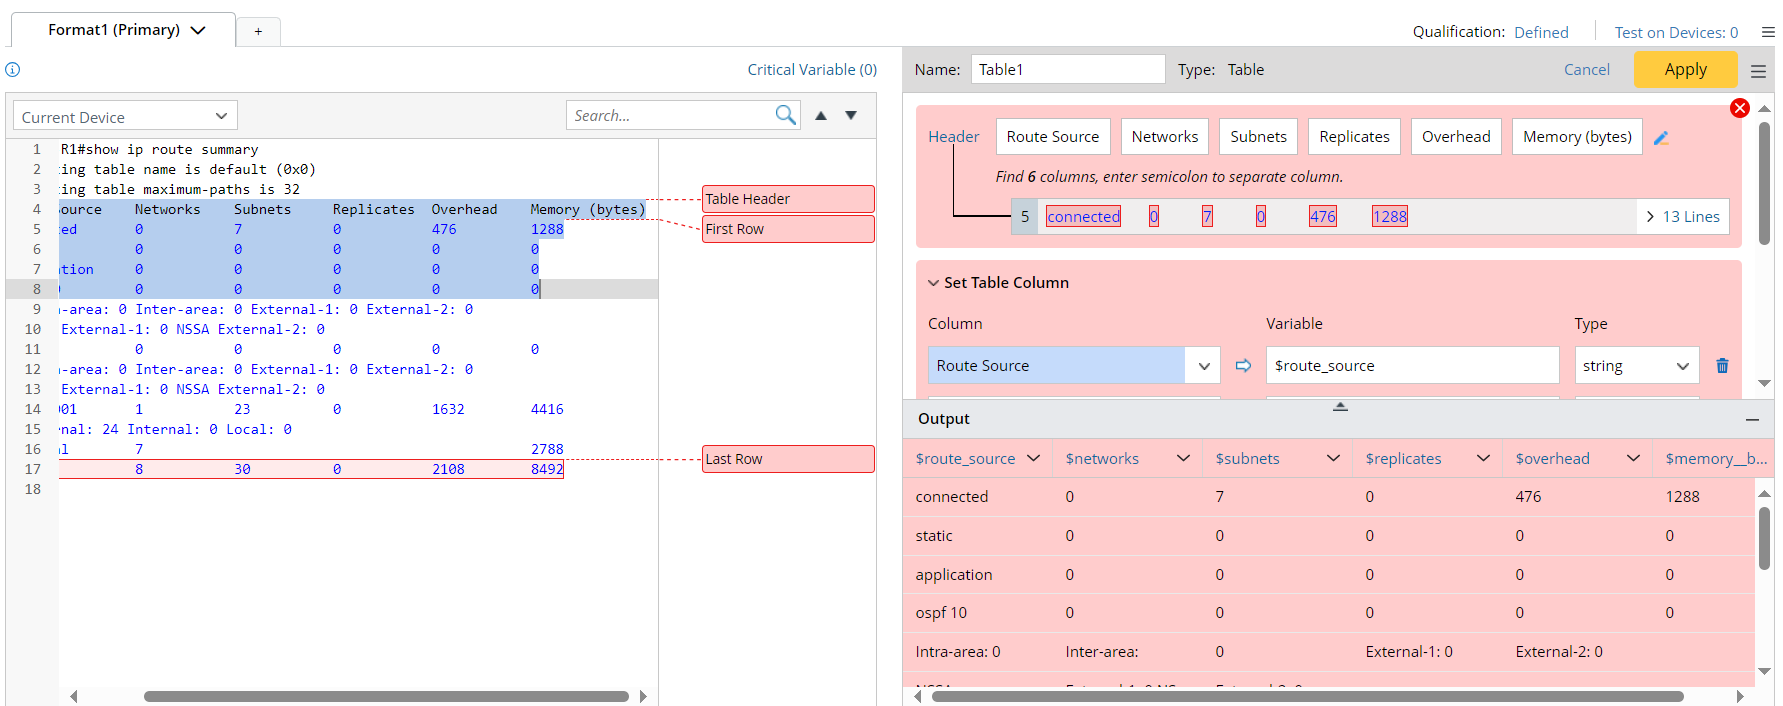Jump to next search result with down arrow
Viewport: 1783px width, 706px height.
pos(851,116)
